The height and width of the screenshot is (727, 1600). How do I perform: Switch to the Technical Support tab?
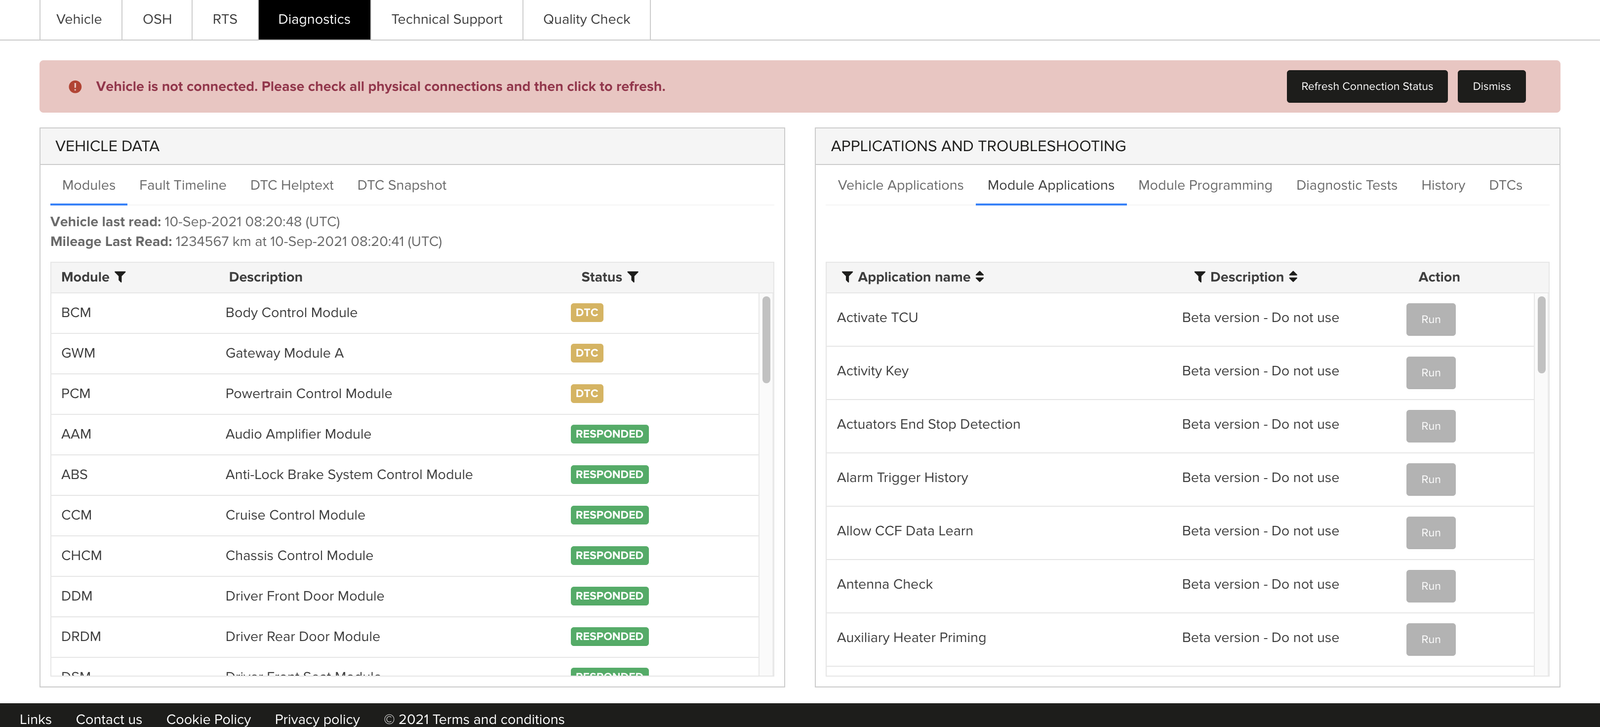coord(446,19)
